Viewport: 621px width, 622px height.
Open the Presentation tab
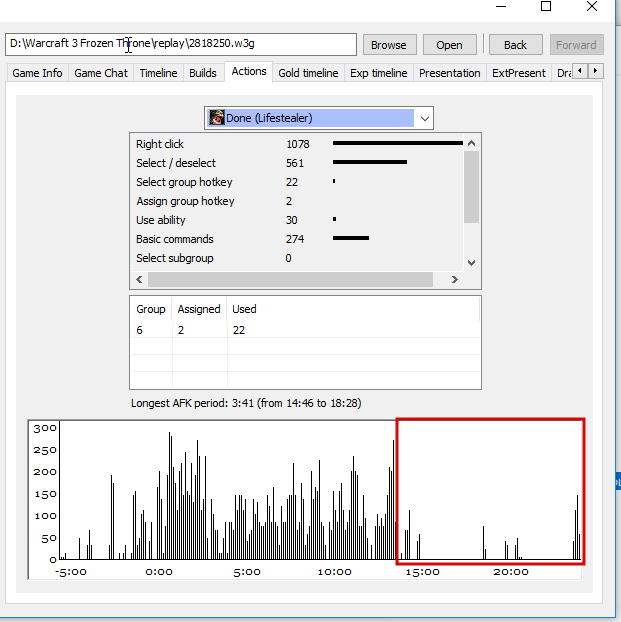tap(450, 73)
